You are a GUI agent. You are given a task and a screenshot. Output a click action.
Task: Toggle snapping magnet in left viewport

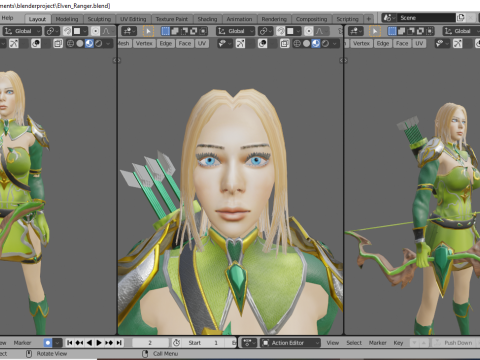coord(67,31)
